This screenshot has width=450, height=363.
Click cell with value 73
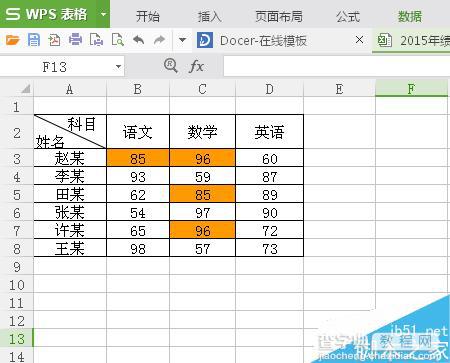click(x=270, y=248)
